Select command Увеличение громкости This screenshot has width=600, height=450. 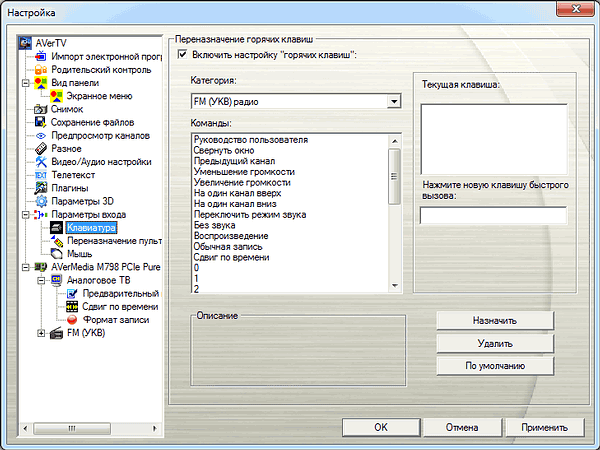290,183
